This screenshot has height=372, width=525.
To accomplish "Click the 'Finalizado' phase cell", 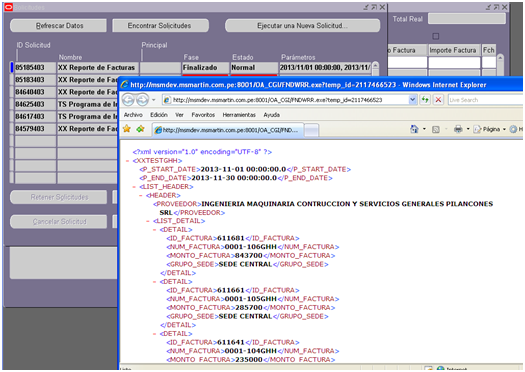I will click(x=206, y=68).
